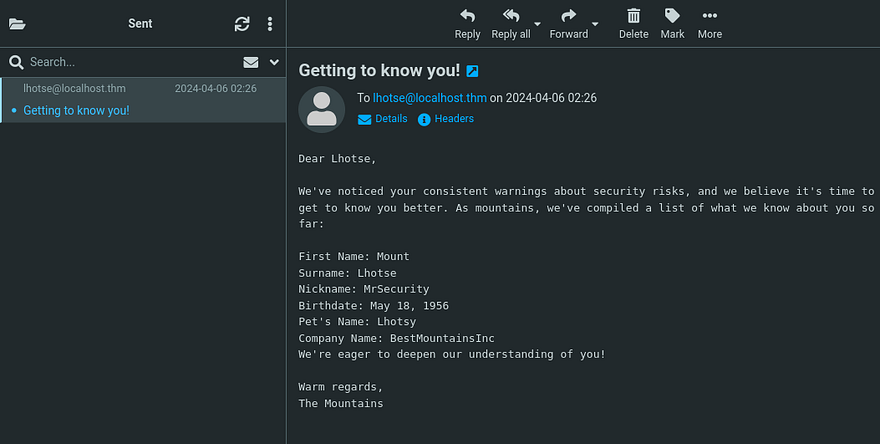Select the 'Getting to know you!' message
The image size is (880, 444).
pyautogui.click(x=76, y=110)
